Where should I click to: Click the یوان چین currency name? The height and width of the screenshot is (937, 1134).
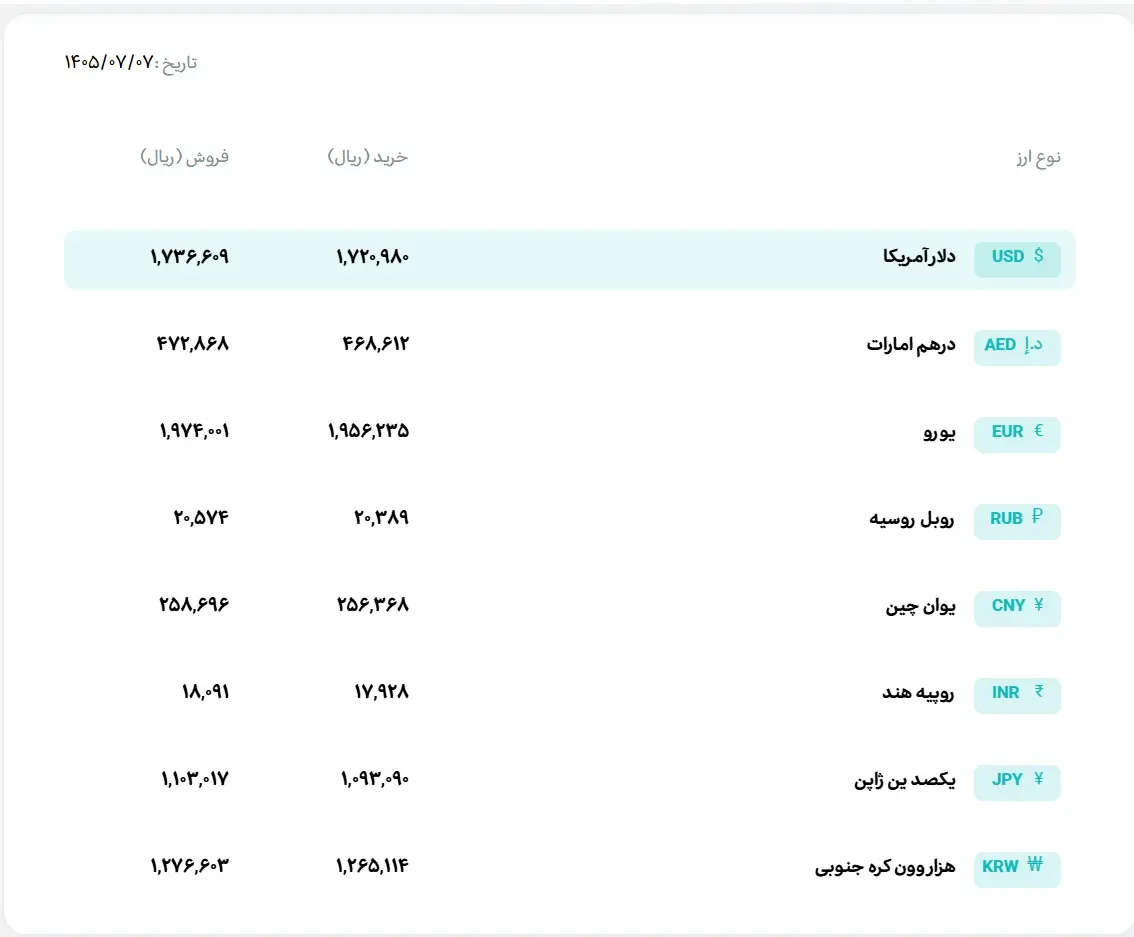(920, 606)
